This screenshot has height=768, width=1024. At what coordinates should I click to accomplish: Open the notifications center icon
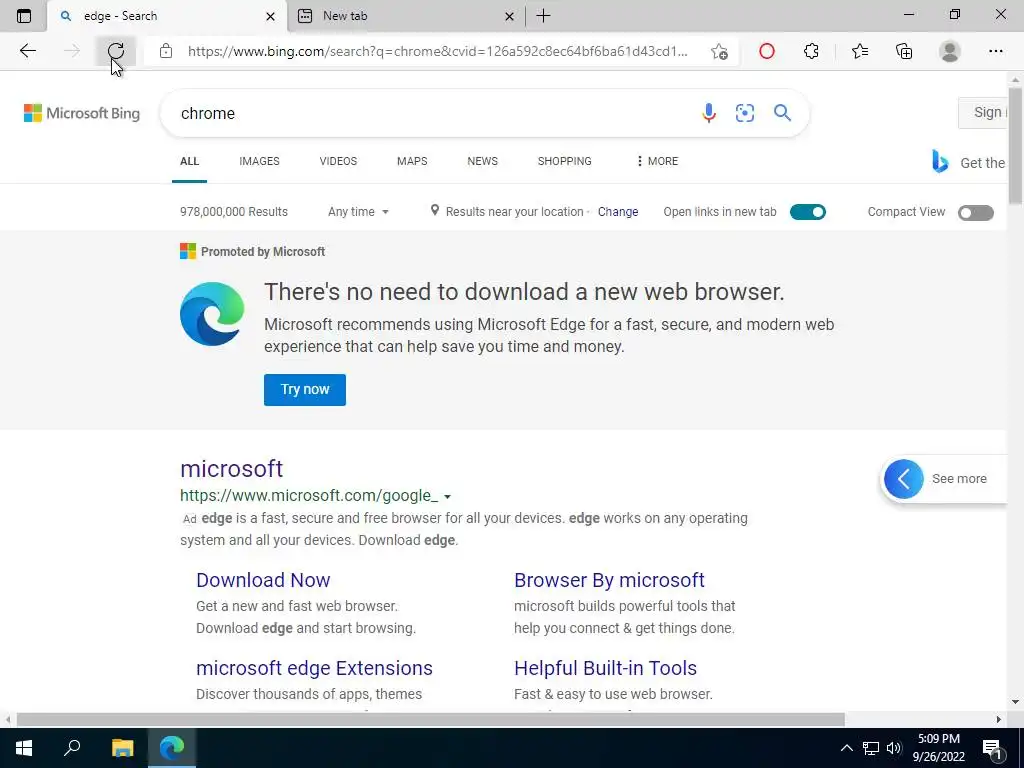click(x=993, y=748)
